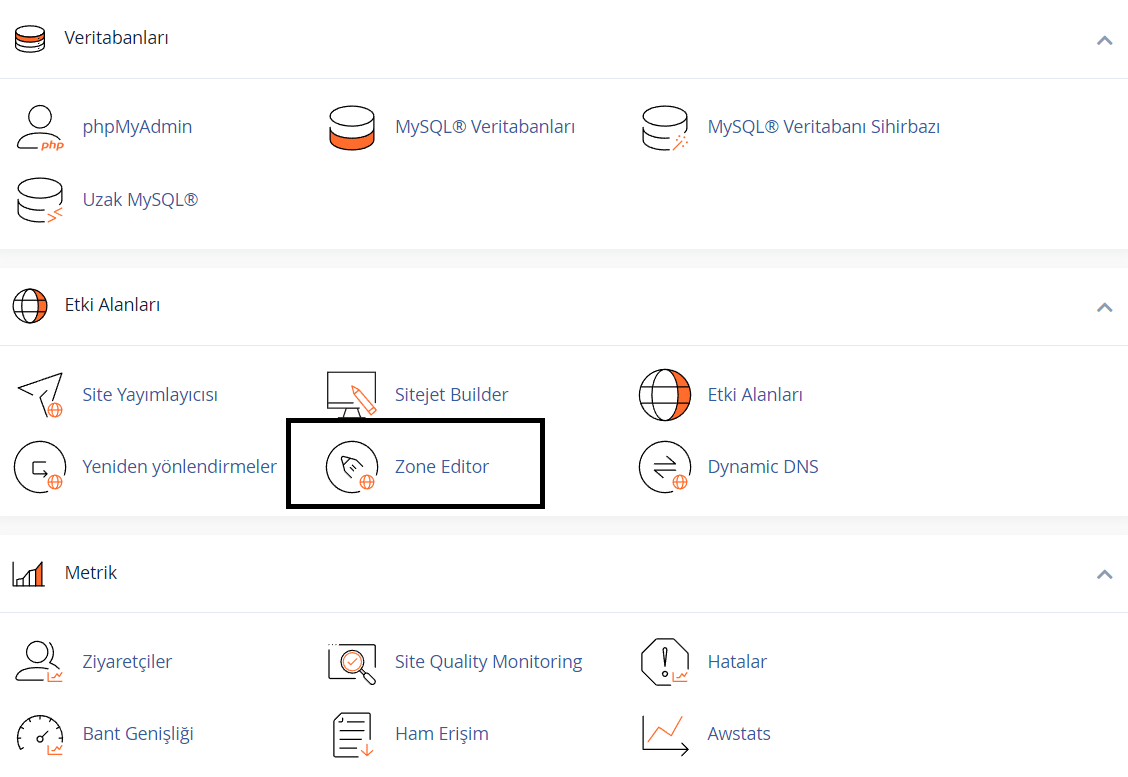Viewport: 1128px width, 777px height.
Task: Click the Ziyaretçiler visitor icon
Action: 40,662
